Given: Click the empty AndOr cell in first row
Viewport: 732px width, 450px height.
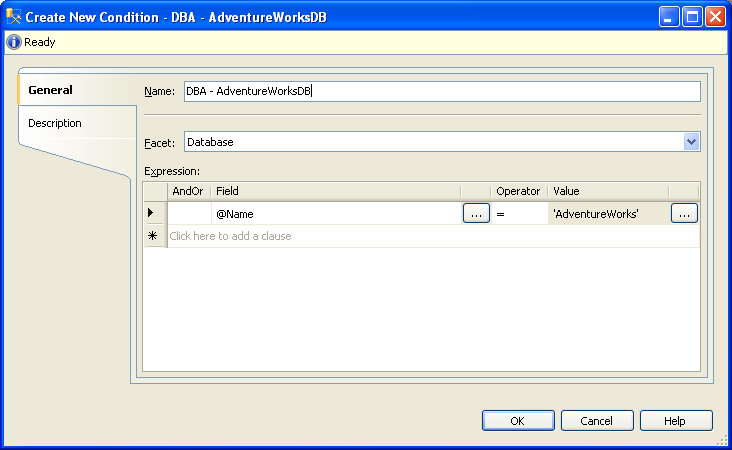Looking at the screenshot, I should pyautogui.click(x=189, y=214).
